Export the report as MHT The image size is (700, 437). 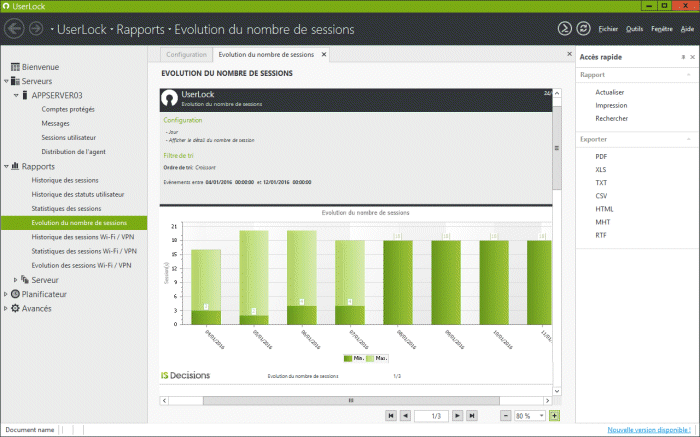pos(602,222)
